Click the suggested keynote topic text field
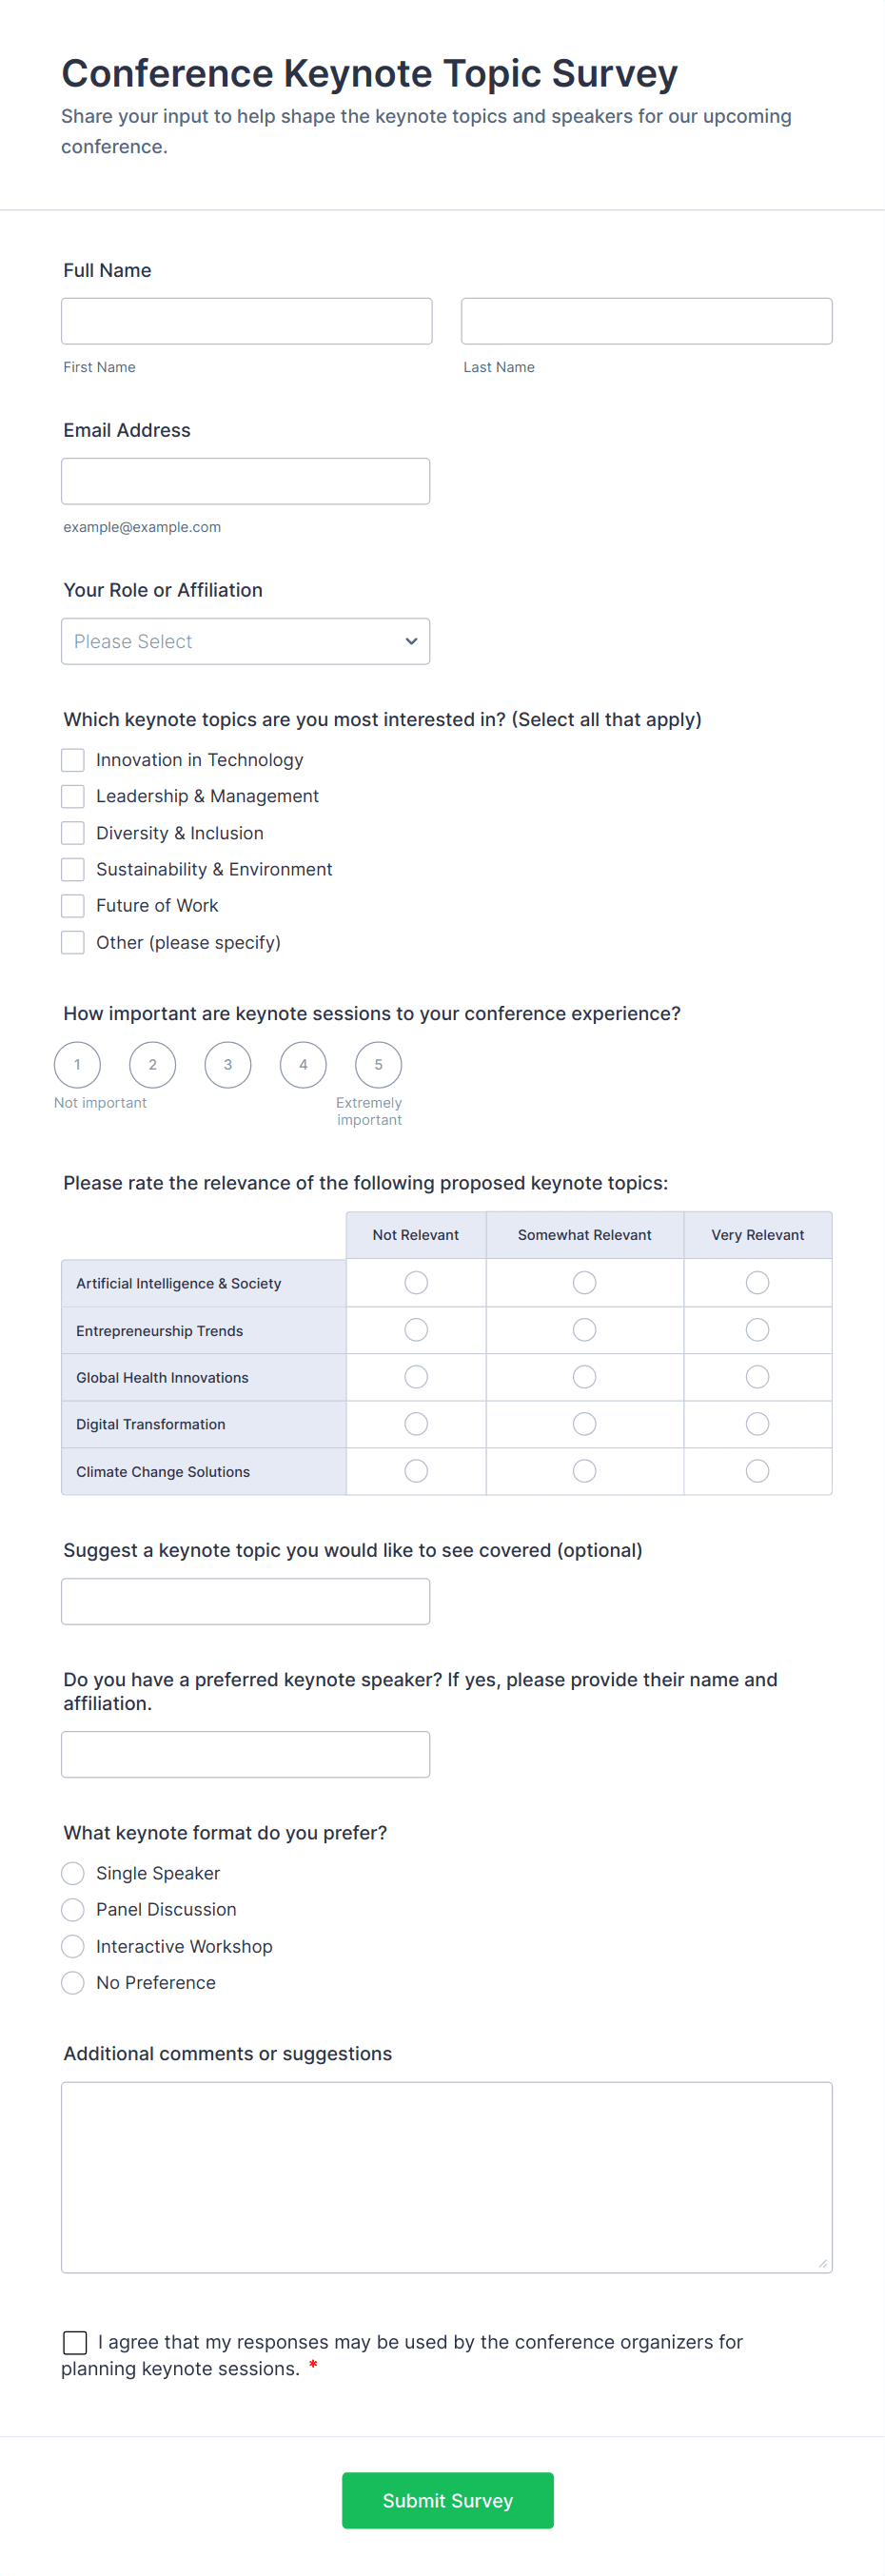 (245, 1601)
